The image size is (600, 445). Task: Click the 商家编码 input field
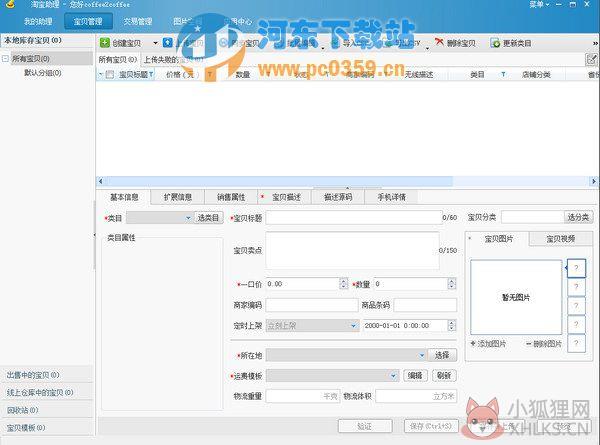(x=312, y=305)
